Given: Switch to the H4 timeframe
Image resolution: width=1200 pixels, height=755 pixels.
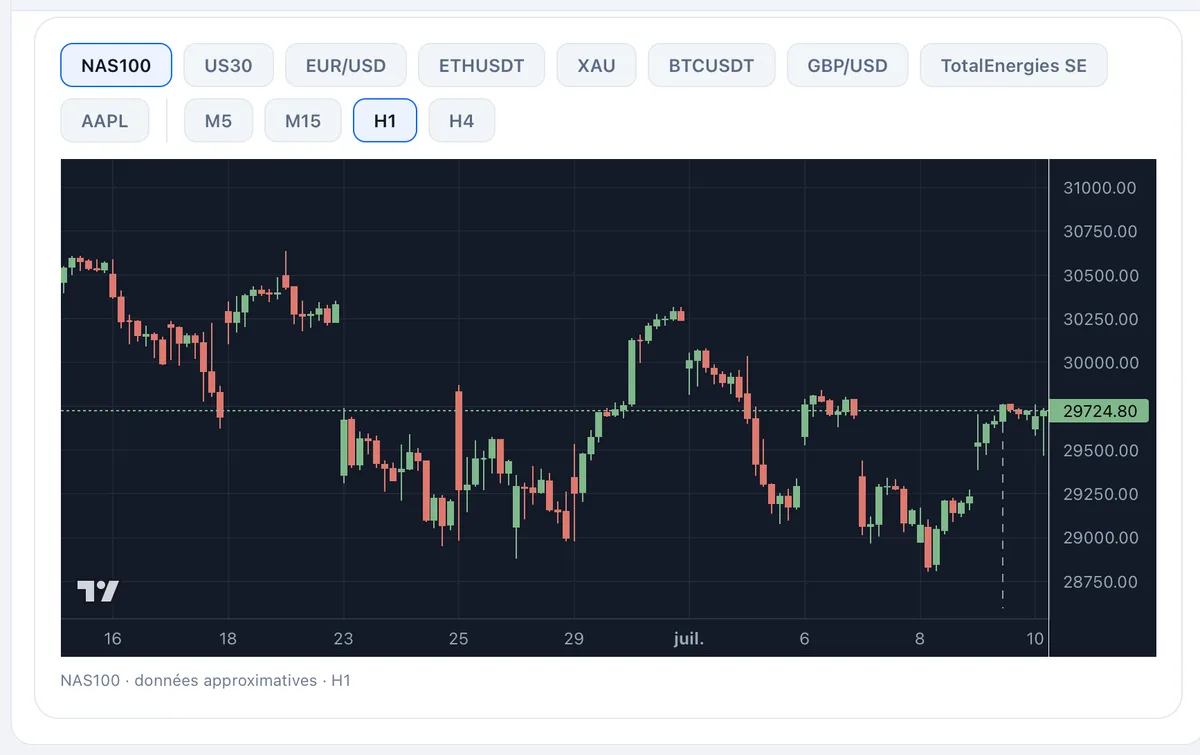Looking at the screenshot, I should 461,121.
